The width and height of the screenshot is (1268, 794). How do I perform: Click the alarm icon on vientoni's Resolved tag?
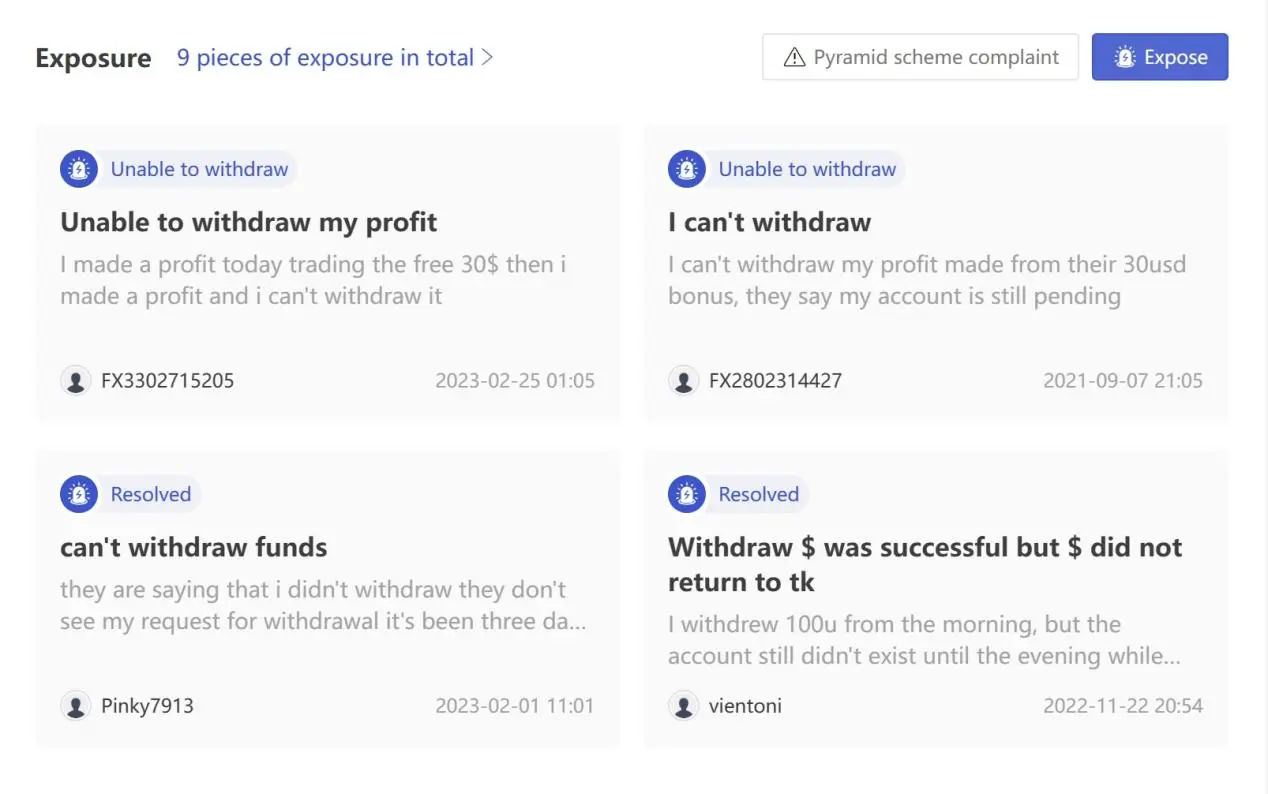(x=687, y=494)
